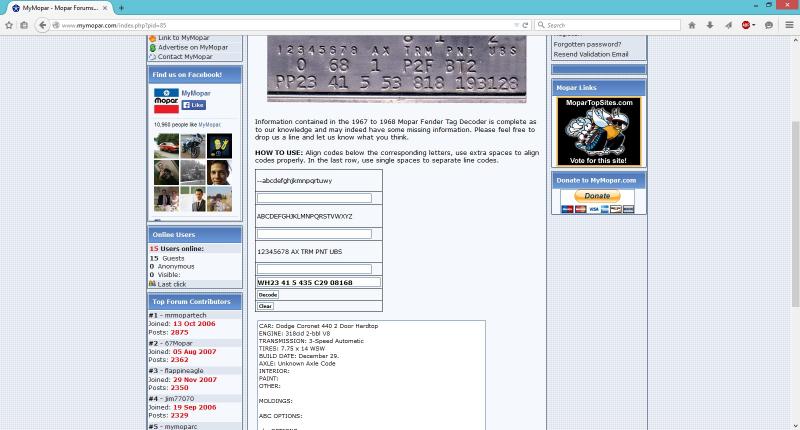Screen dimensions: 800x430
Task: Open the Advertise on MyMopar link
Action: (193, 47)
